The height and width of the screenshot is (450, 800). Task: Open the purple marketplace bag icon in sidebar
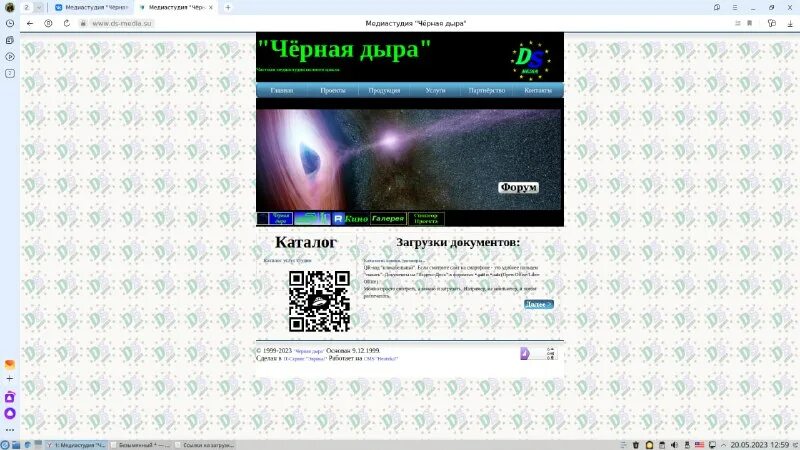(10, 397)
